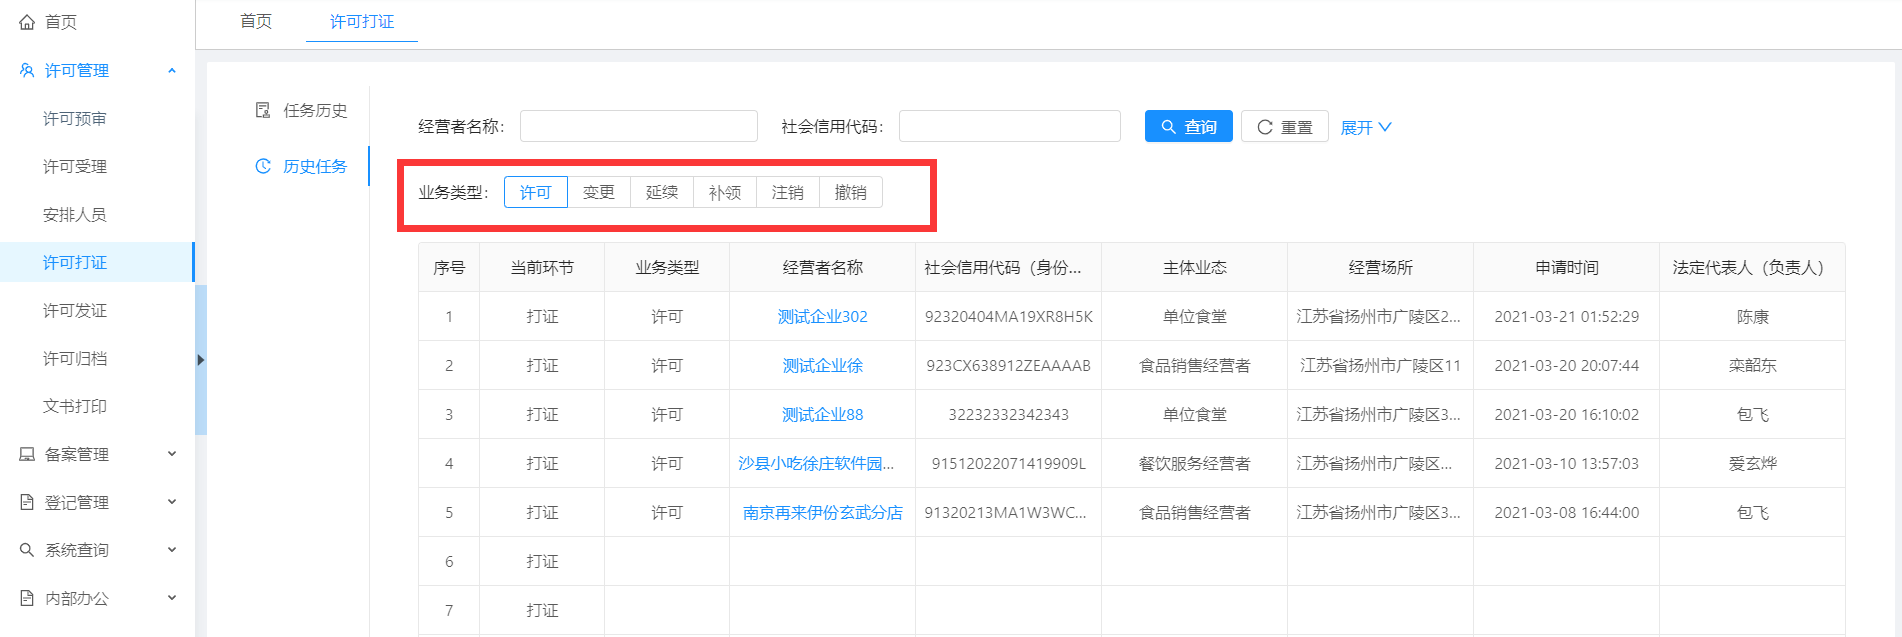Choose 注销 business type filter
This screenshot has height=637, width=1902.
click(x=788, y=192)
